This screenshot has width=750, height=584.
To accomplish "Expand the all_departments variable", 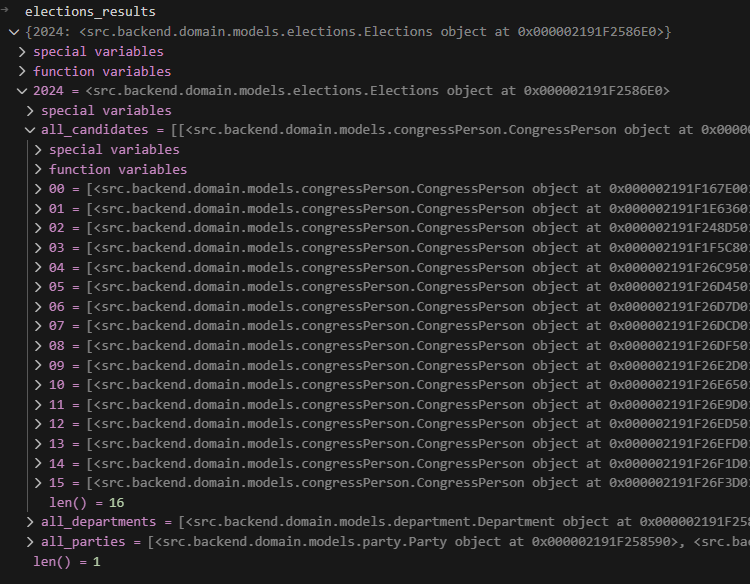I will 30,522.
